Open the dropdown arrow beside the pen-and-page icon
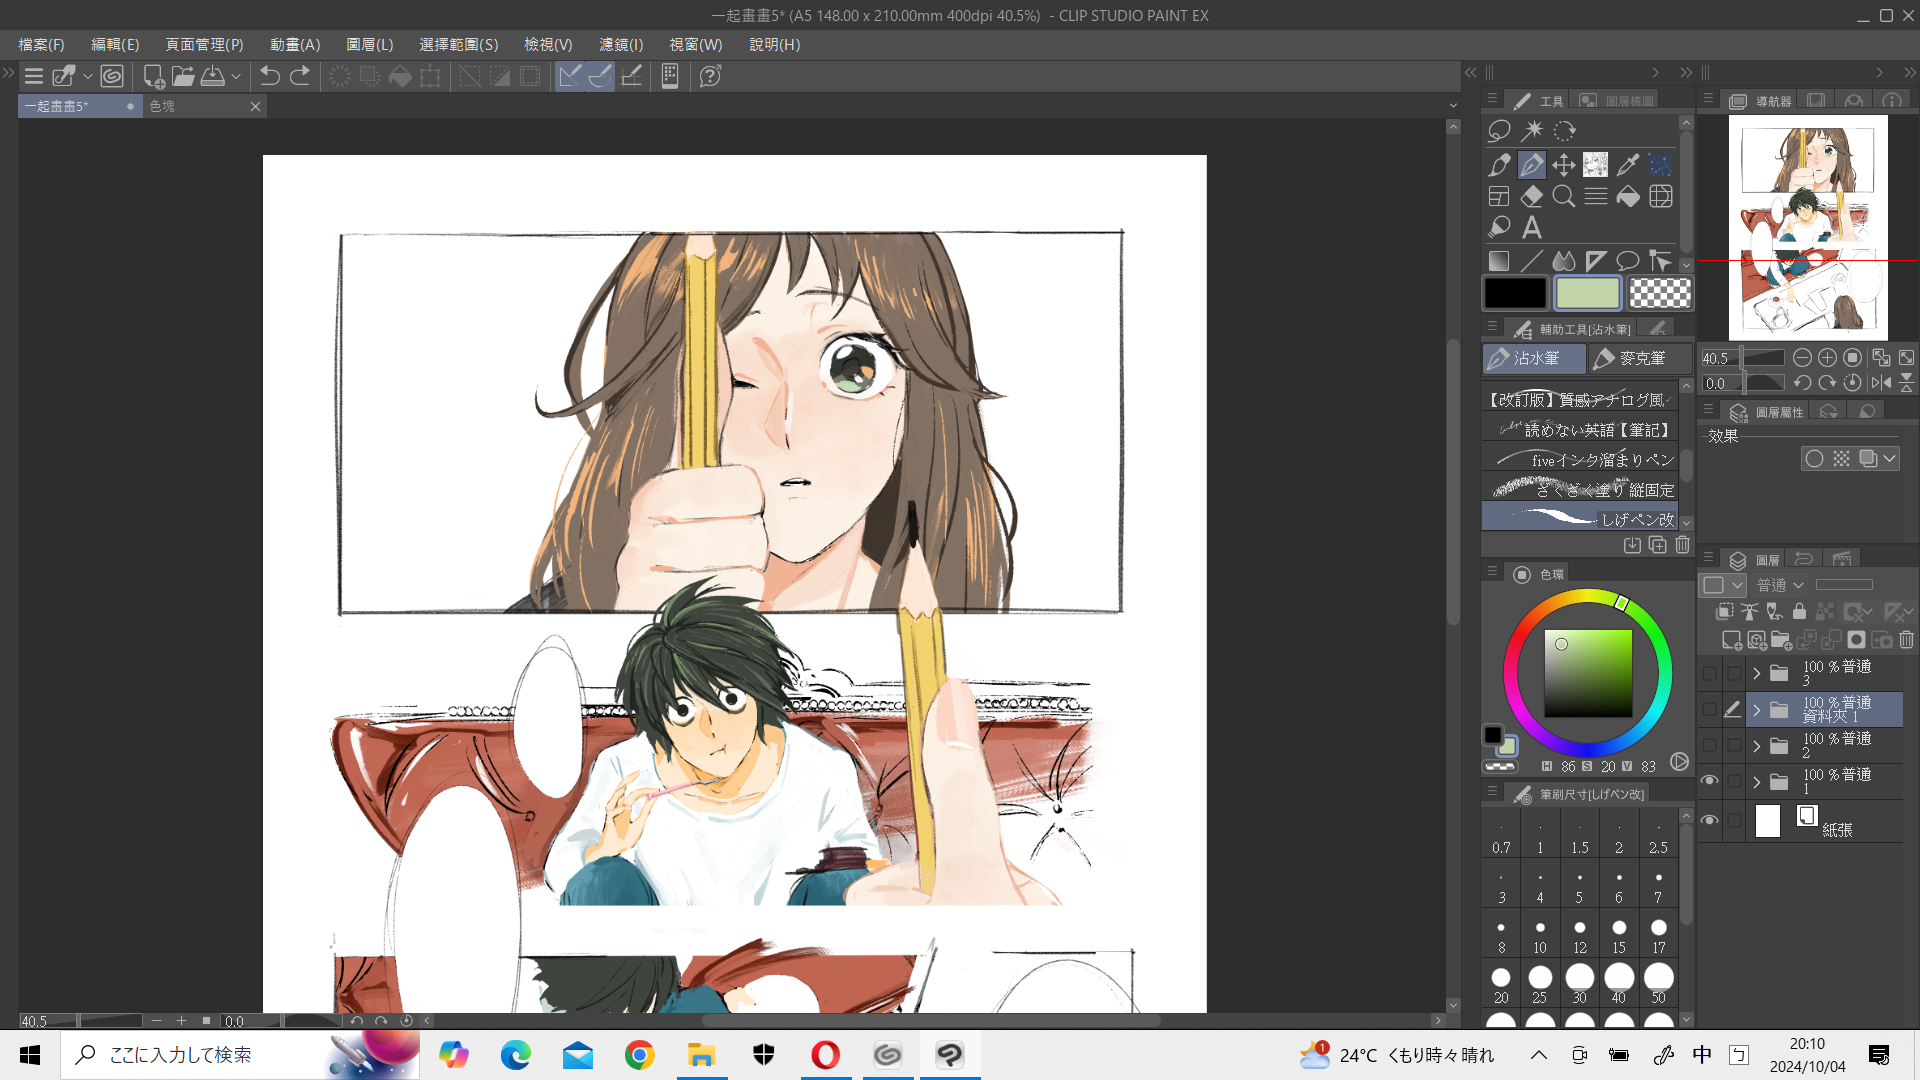The width and height of the screenshot is (1920, 1080). 88,76
